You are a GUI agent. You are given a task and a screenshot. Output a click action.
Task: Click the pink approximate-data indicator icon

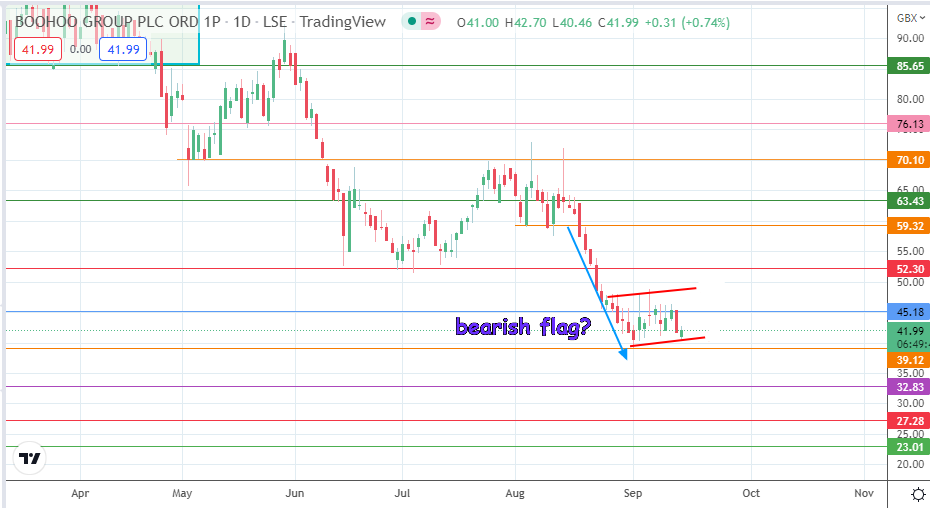[x=431, y=22]
